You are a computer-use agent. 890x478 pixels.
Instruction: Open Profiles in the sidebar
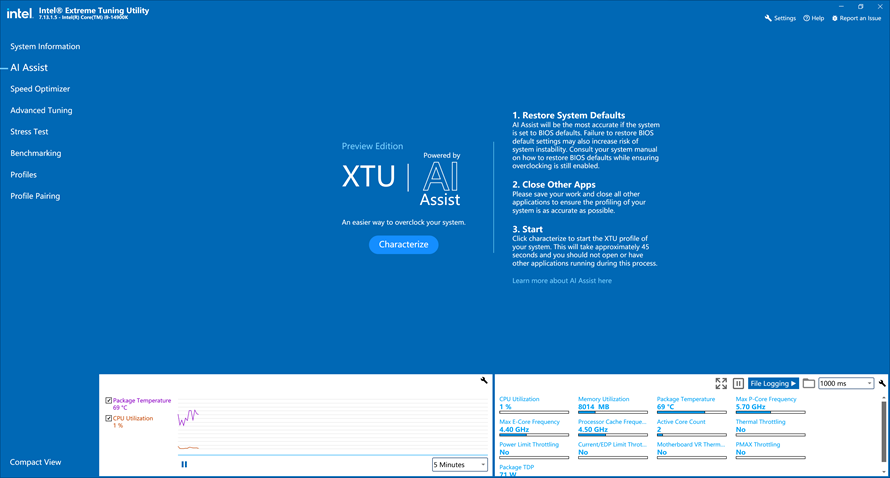[x=23, y=175]
